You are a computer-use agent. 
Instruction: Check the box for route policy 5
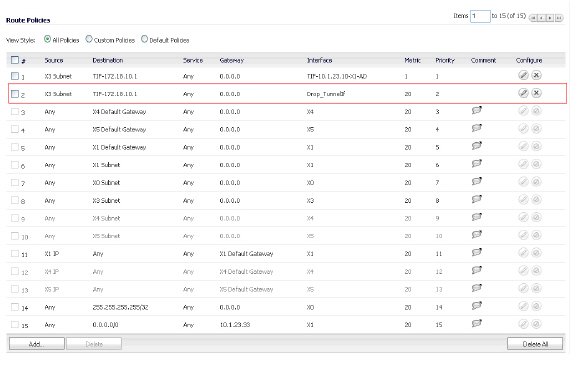tap(15, 147)
